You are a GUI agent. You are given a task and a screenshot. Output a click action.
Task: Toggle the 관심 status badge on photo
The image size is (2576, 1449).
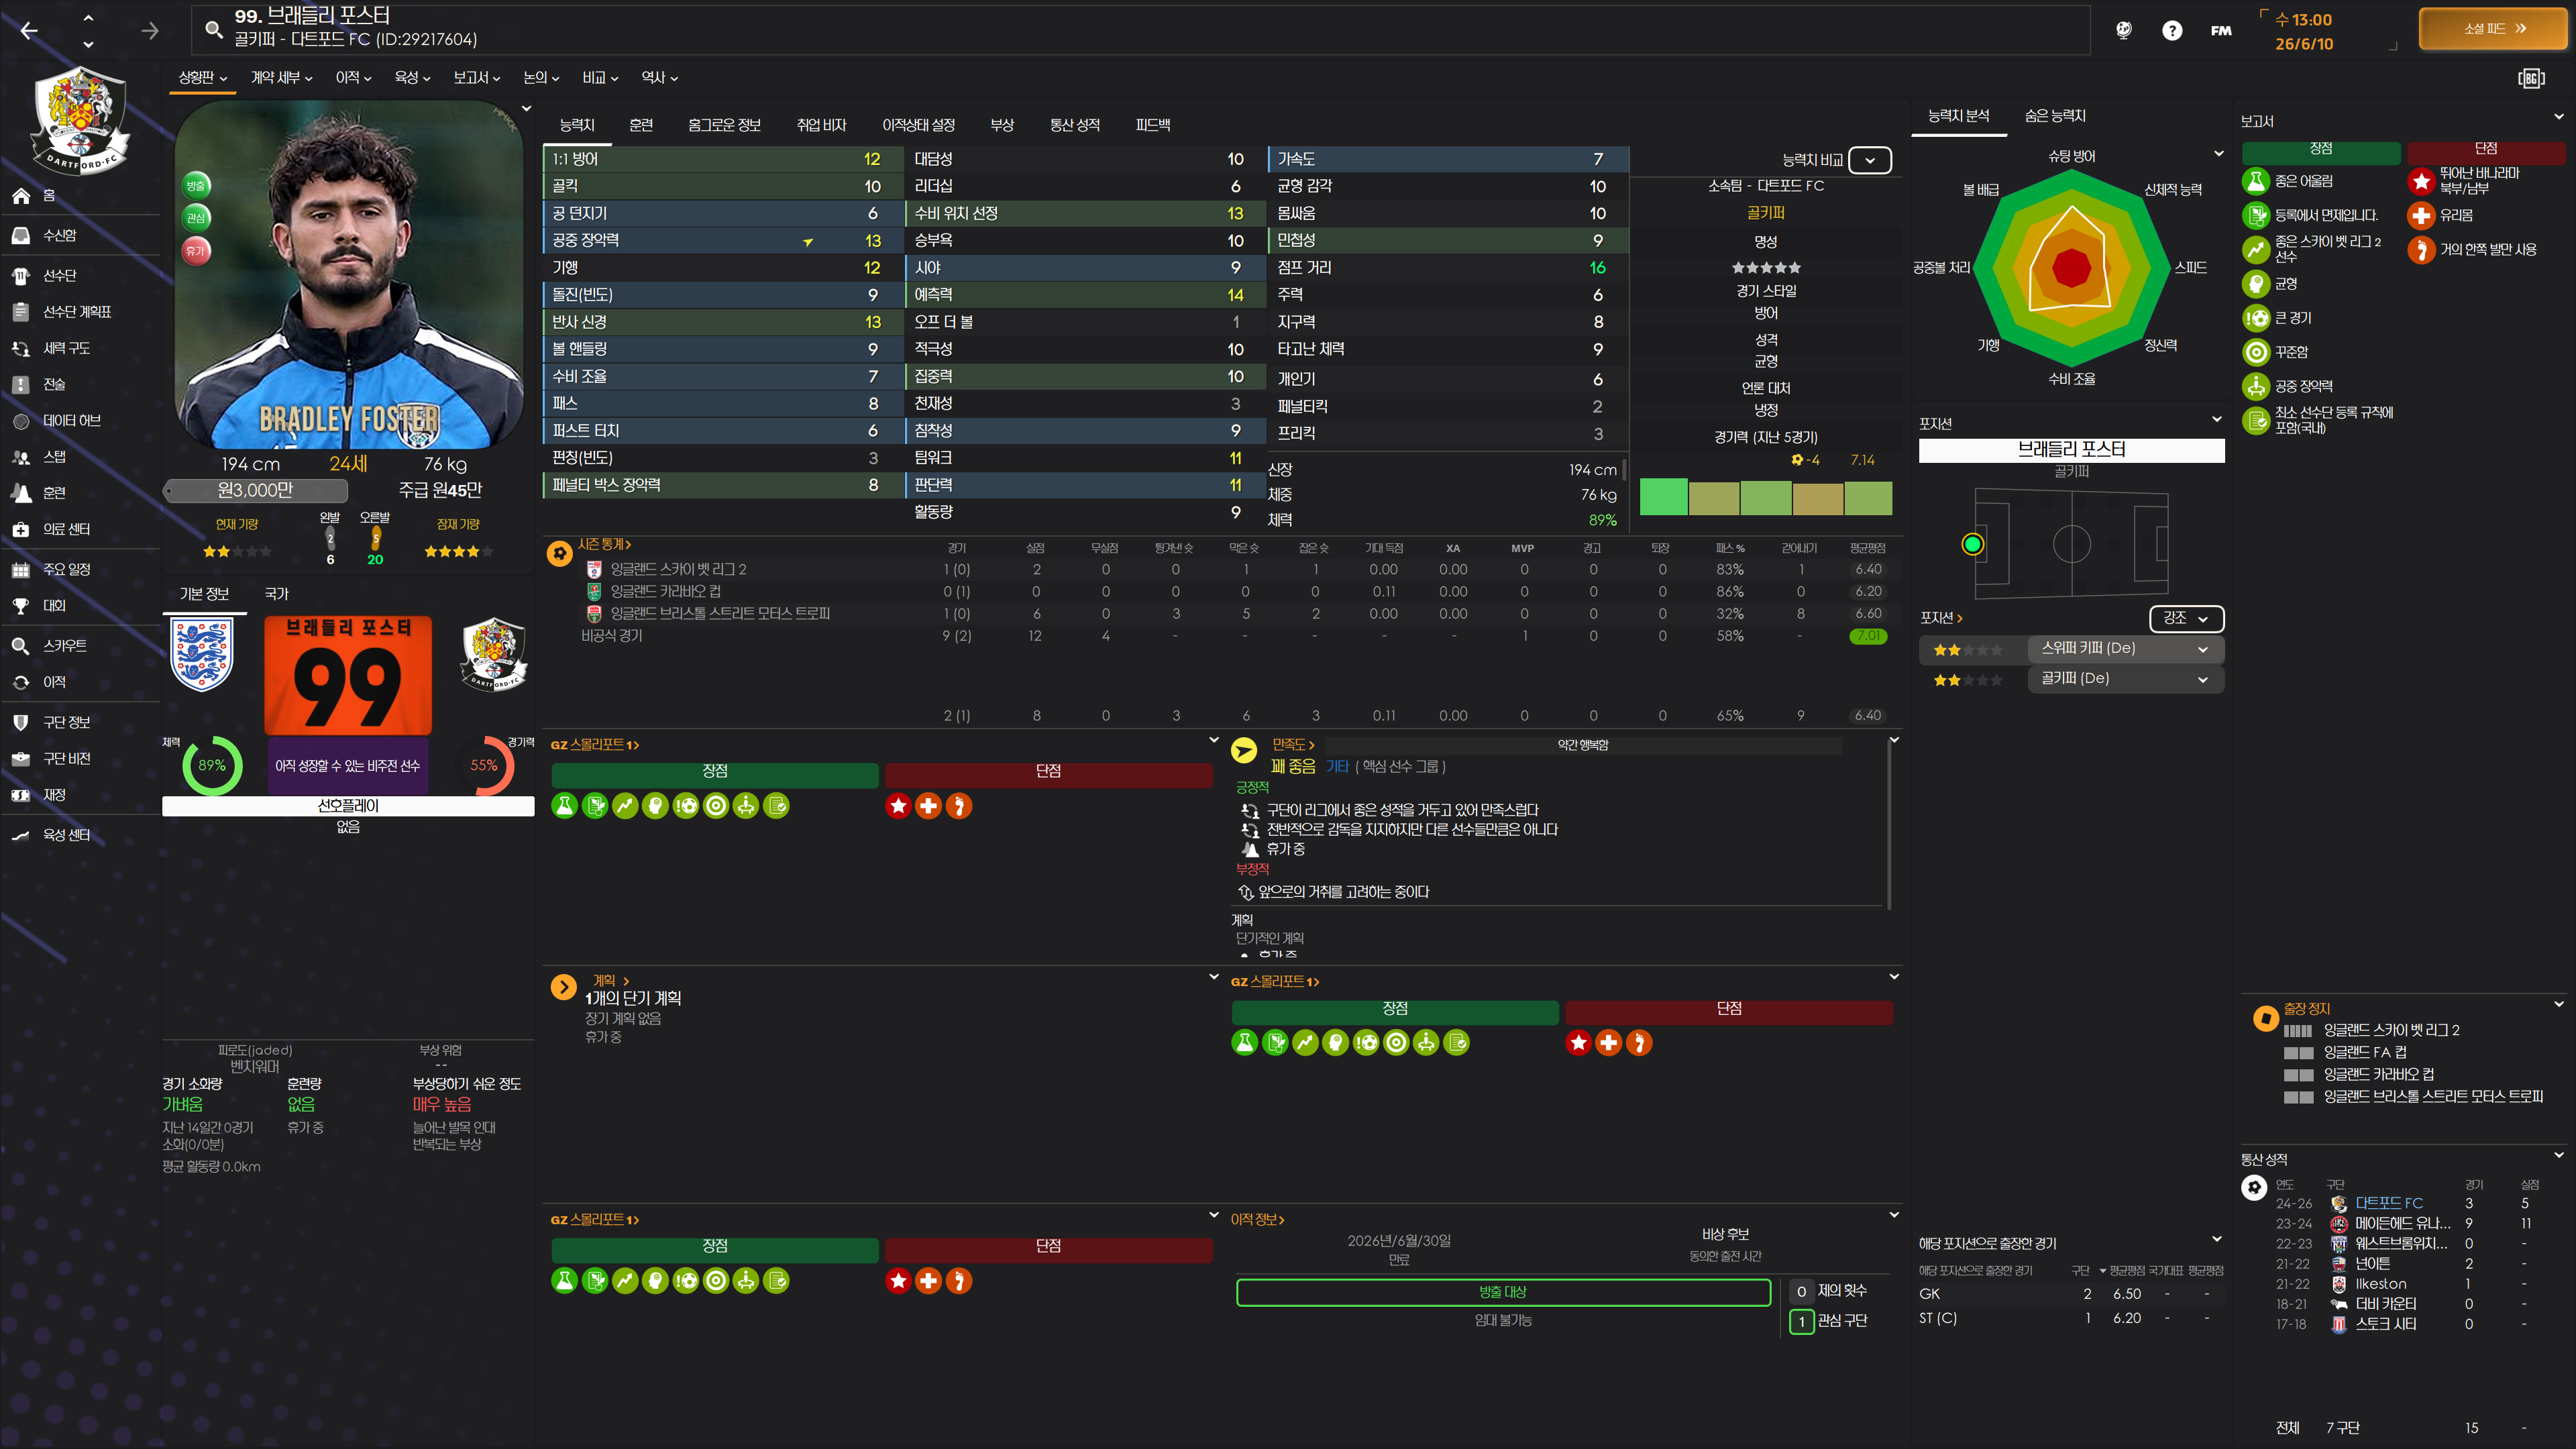(x=196, y=217)
